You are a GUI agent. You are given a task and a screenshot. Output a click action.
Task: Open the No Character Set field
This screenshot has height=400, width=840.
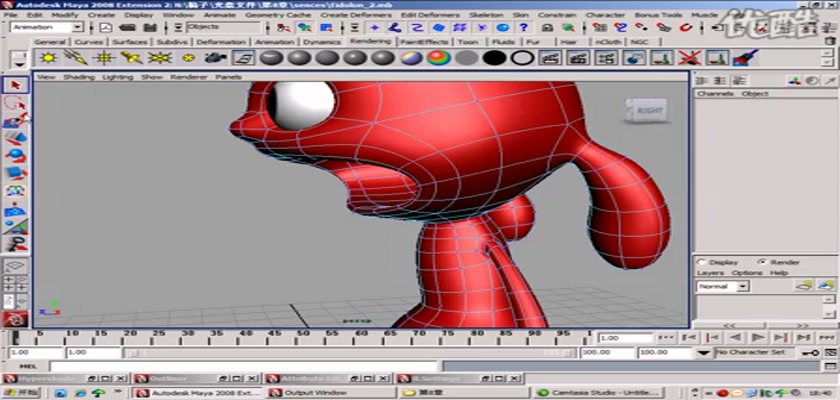755,352
